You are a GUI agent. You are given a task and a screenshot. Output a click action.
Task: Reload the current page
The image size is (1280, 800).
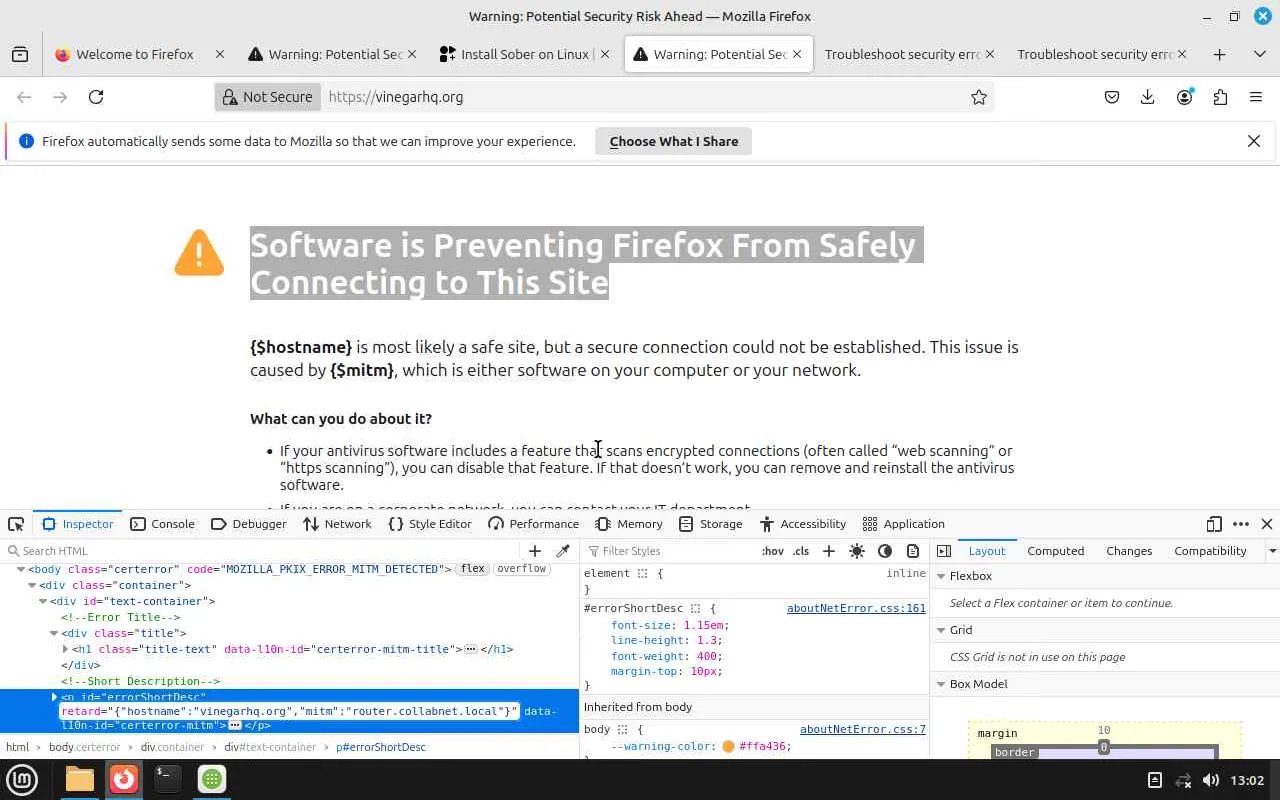tap(96, 97)
